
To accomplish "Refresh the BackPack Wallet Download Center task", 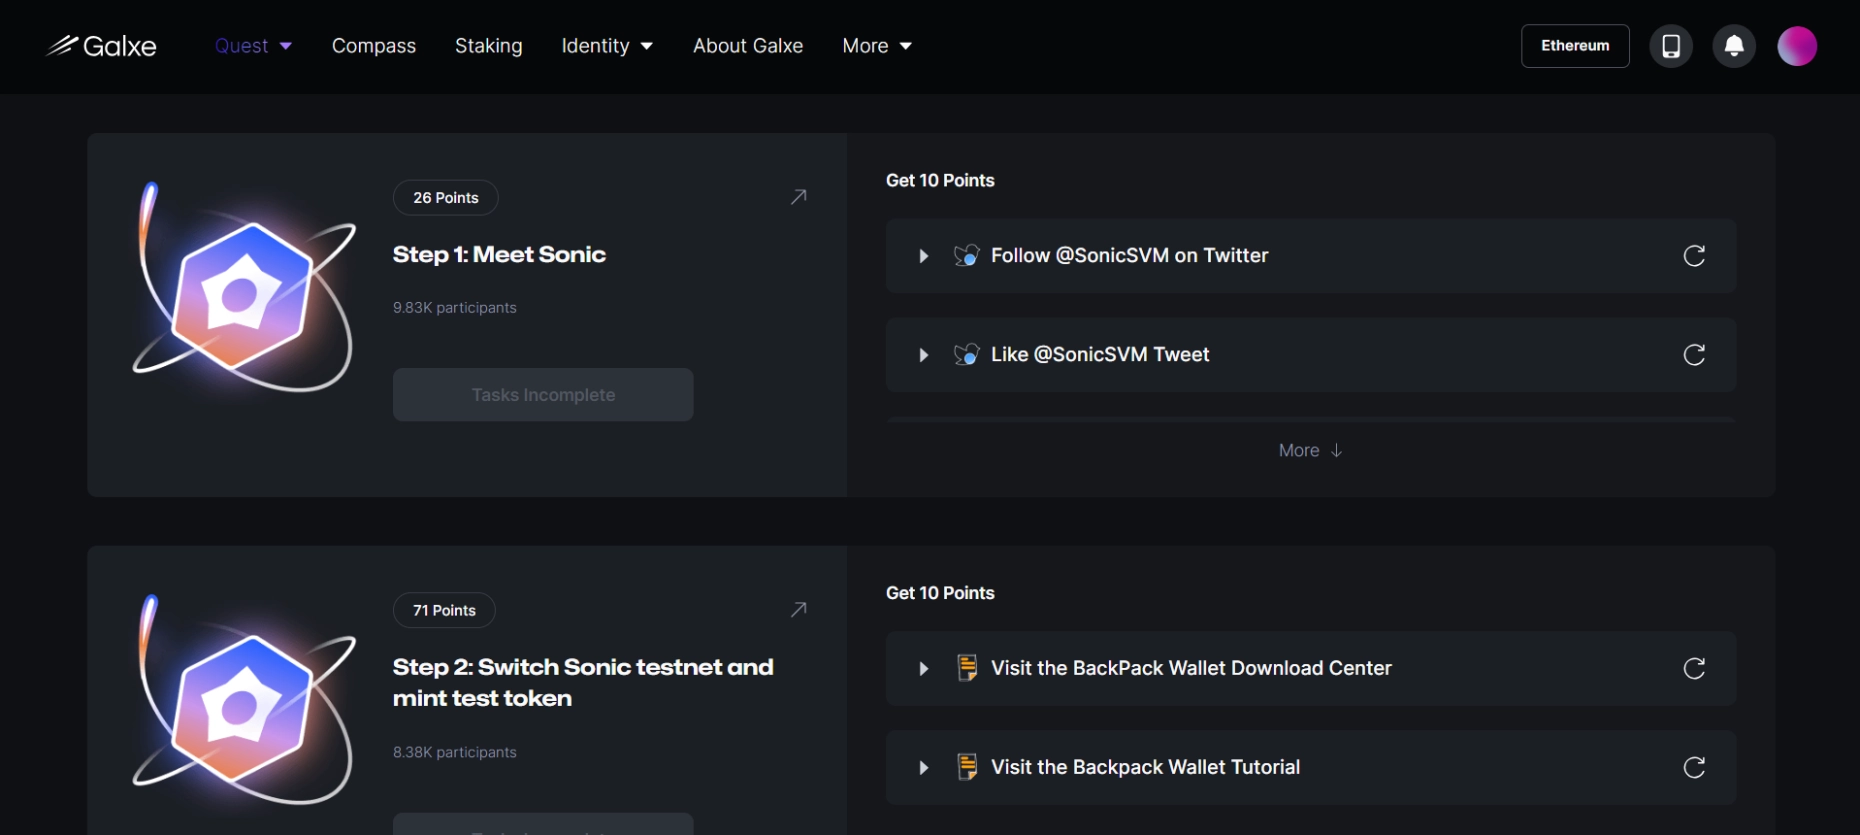I will [x=1694, y=668].
